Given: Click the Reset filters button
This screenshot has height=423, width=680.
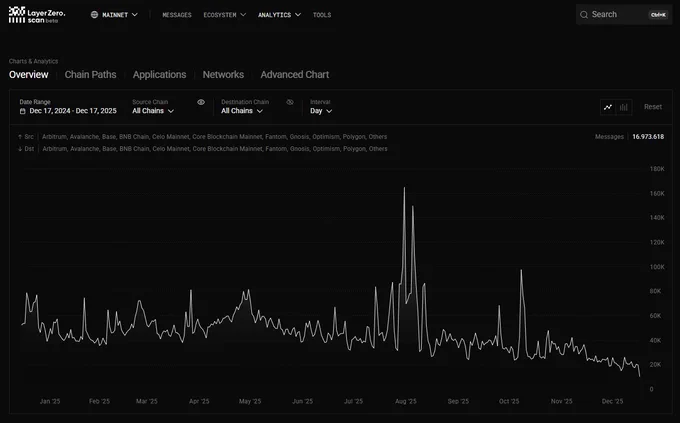Looking at the screenshot, I should (x=653, y=107).
